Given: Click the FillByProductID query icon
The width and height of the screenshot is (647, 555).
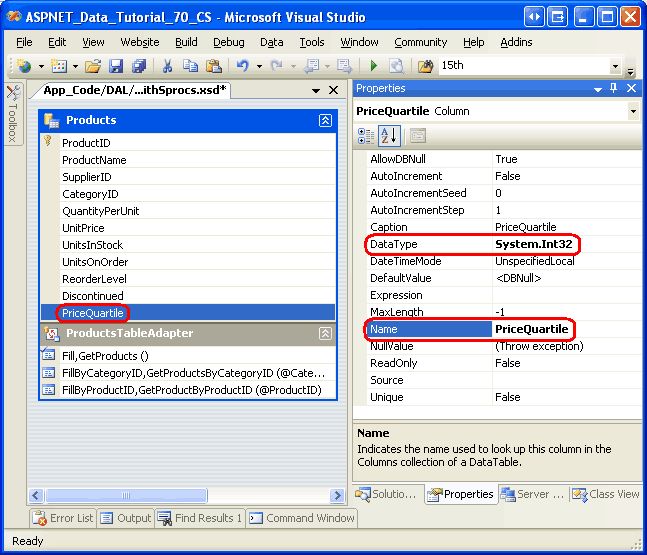Looking at the screenshot, I should [48, 390].
